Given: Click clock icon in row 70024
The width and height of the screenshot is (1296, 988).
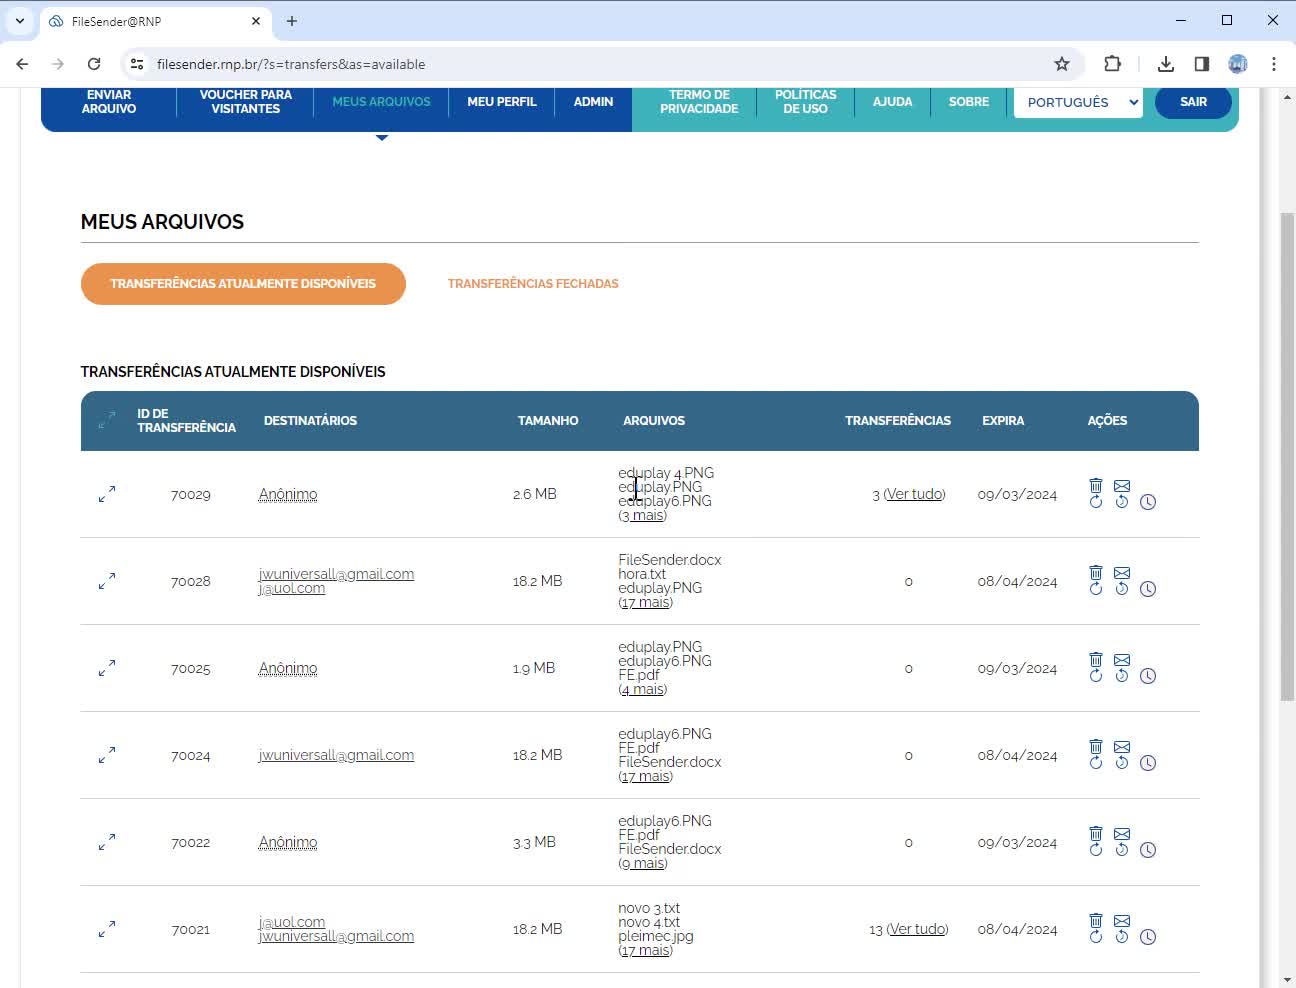Looking at the screenshot, I should point(1148,763).
